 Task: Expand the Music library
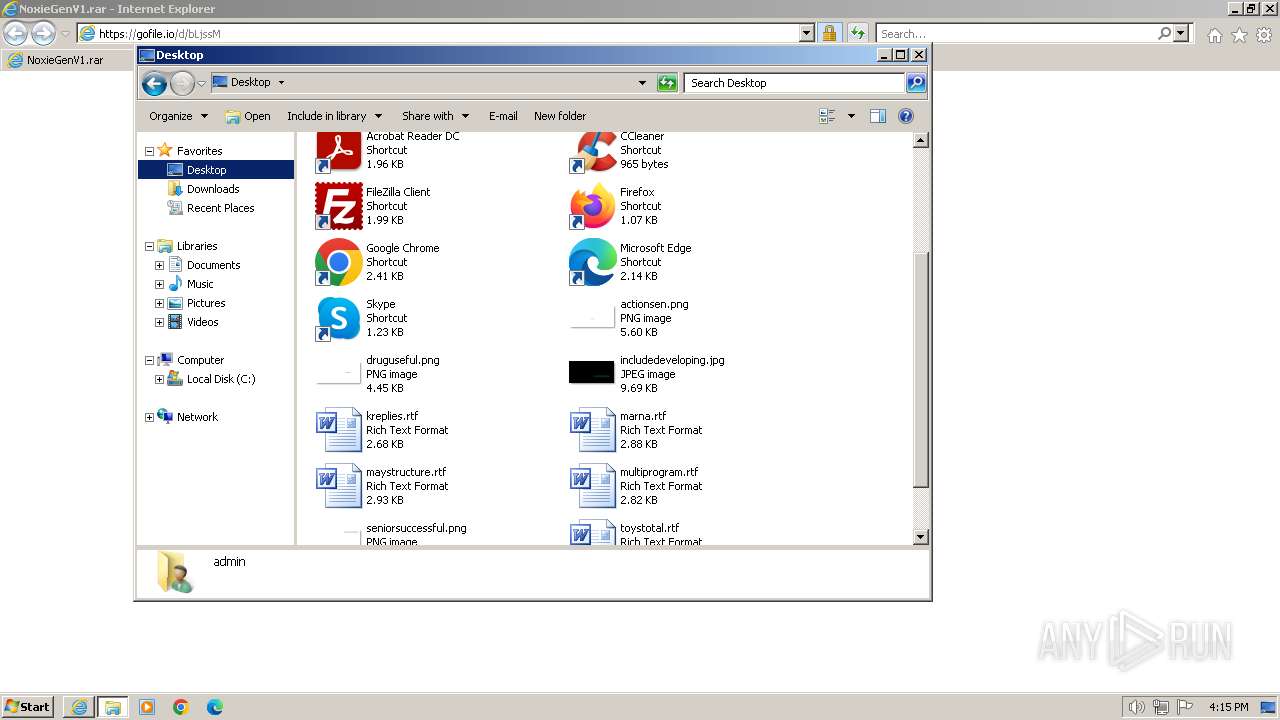tap(159, 284)
